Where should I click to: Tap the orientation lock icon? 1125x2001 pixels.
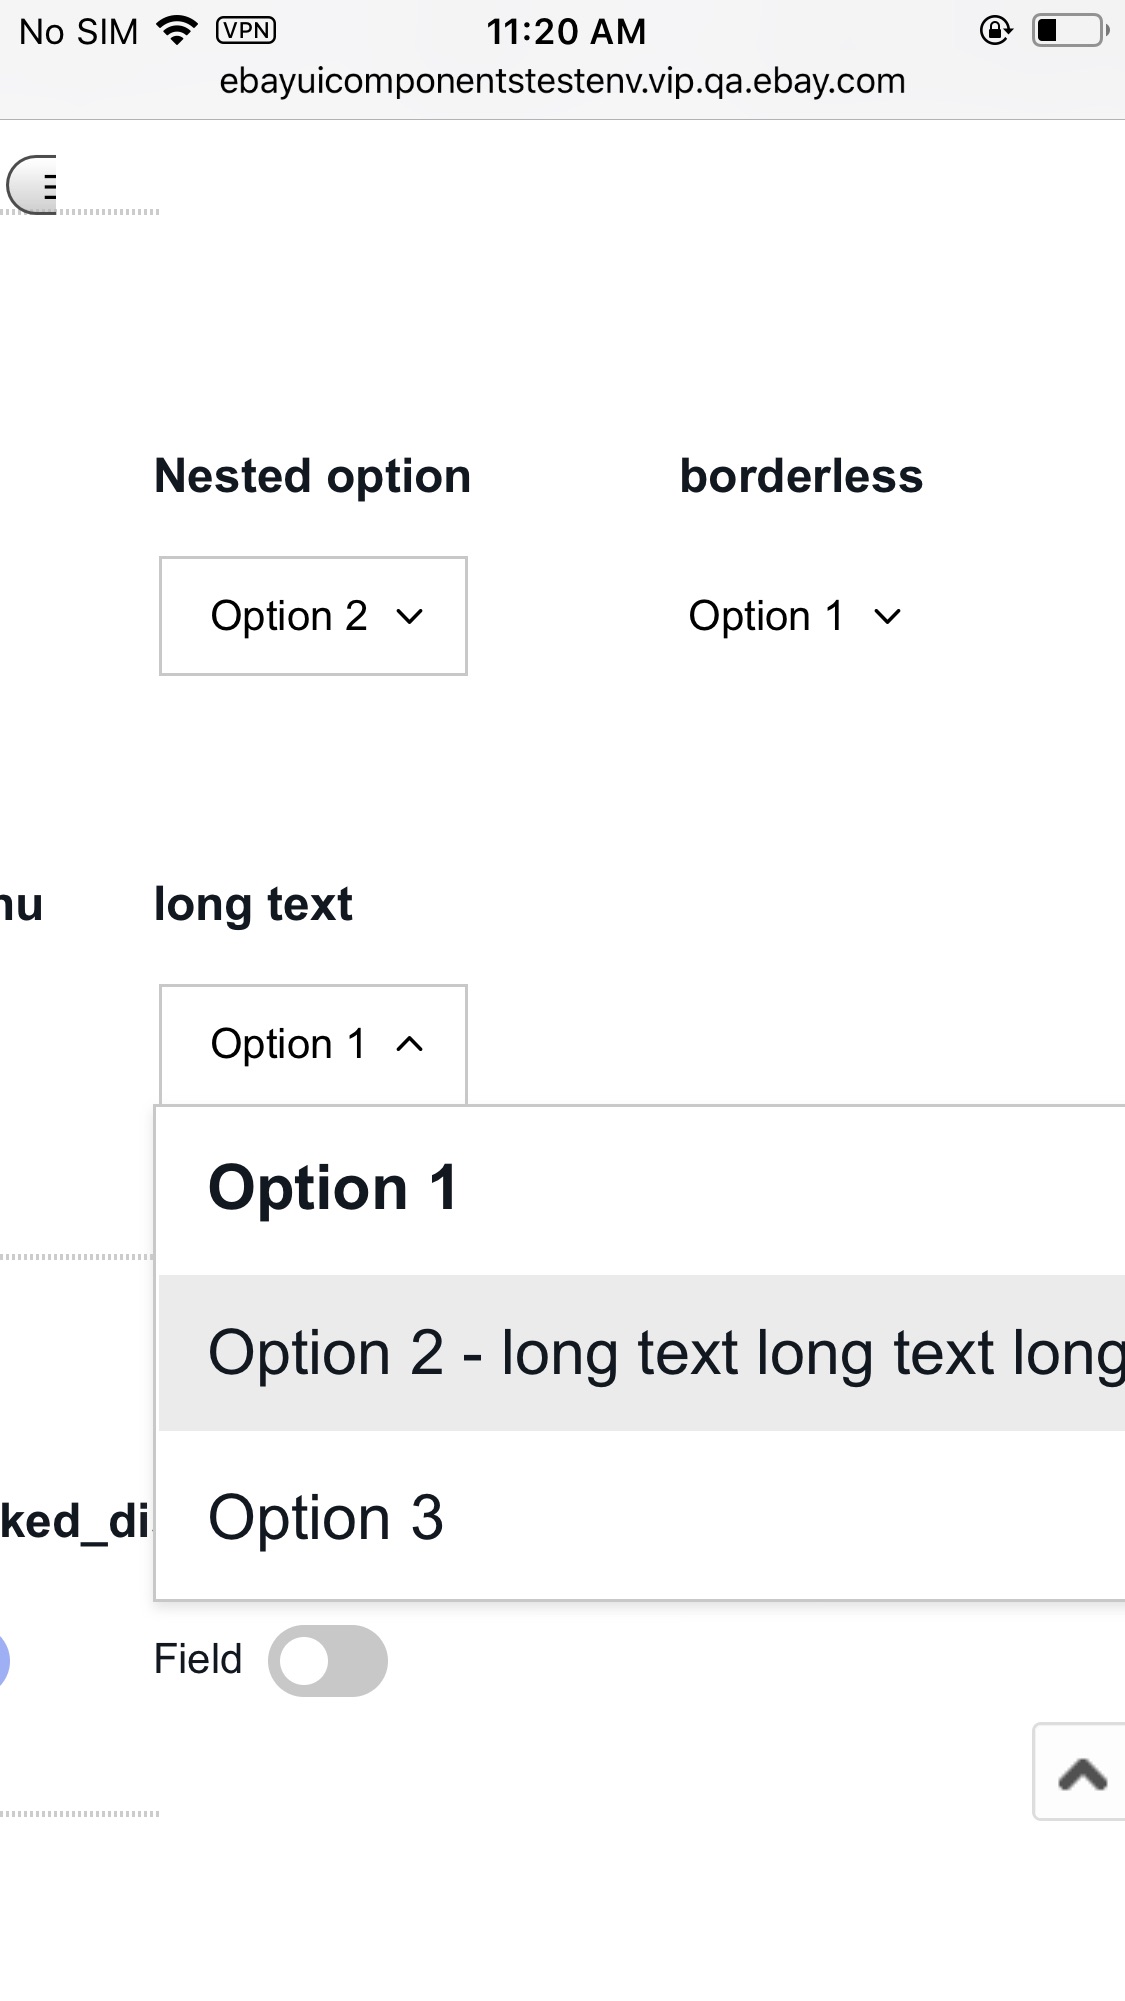click(x=995, y=31)
